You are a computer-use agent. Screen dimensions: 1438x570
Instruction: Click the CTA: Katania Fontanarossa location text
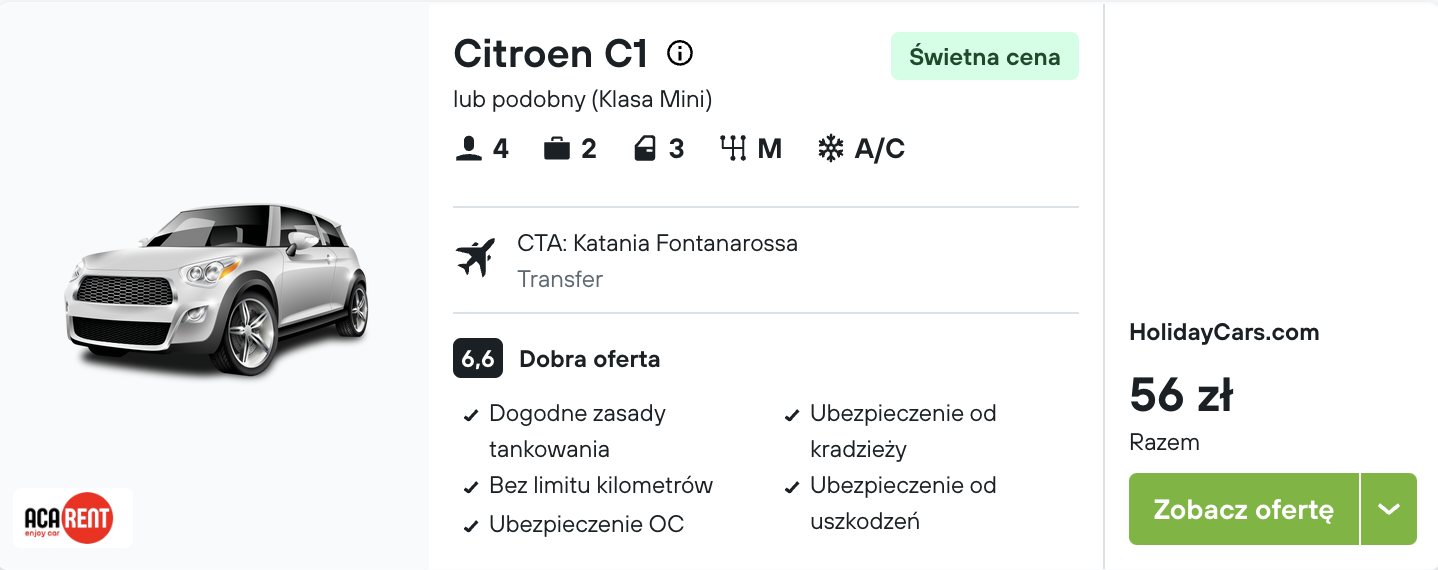tap(657, 243)
